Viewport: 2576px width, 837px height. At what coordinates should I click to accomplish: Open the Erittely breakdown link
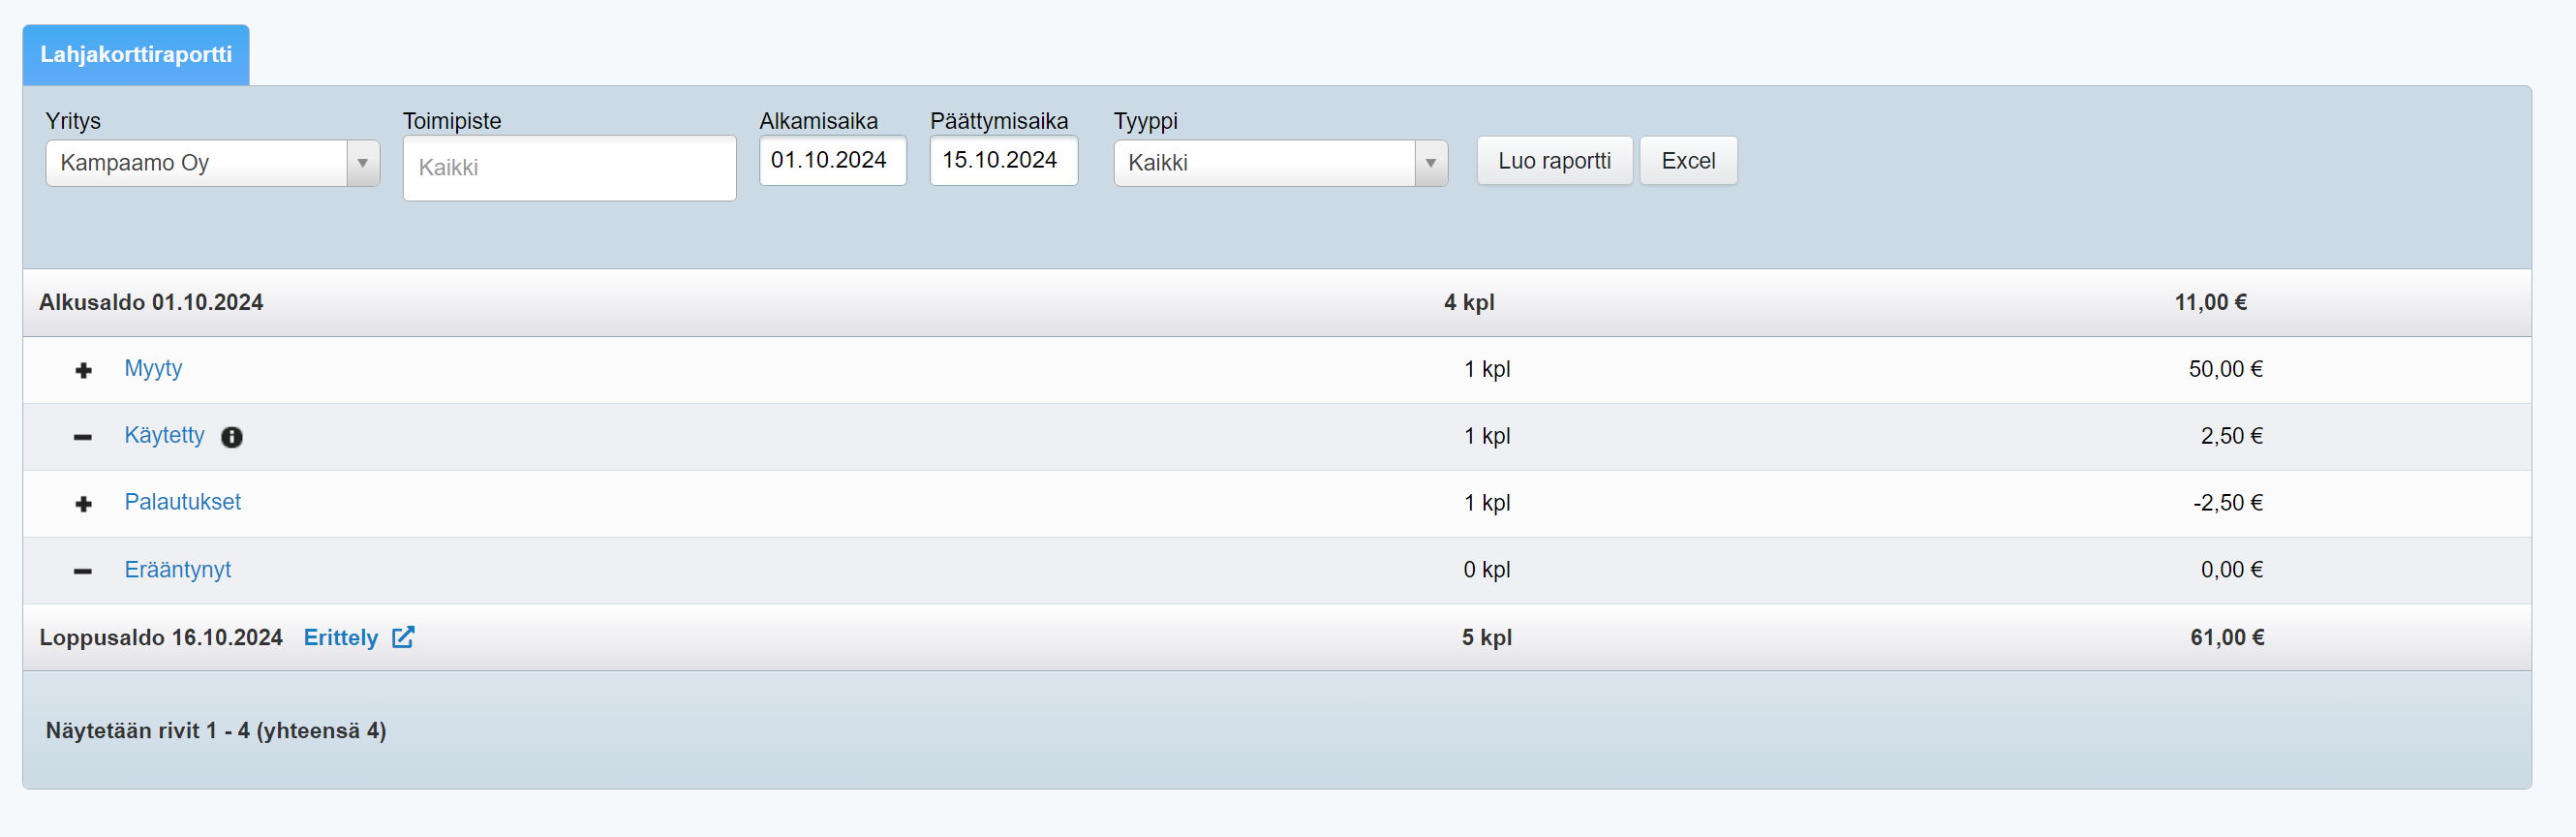340,638
